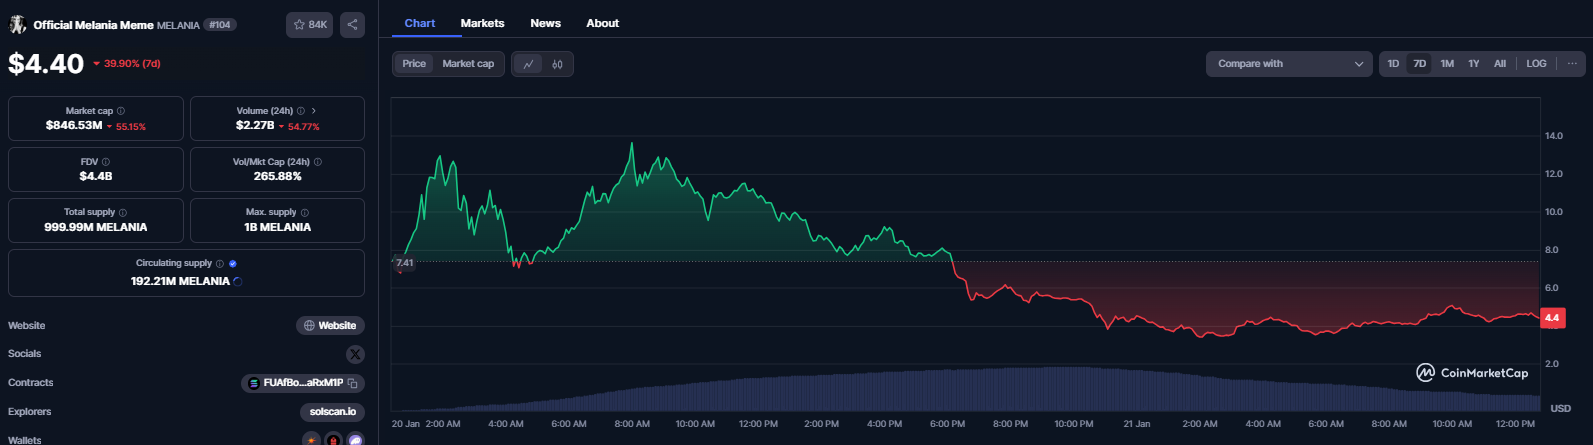
Task: Click the Total supply info icon
Action: coord(123,212)
